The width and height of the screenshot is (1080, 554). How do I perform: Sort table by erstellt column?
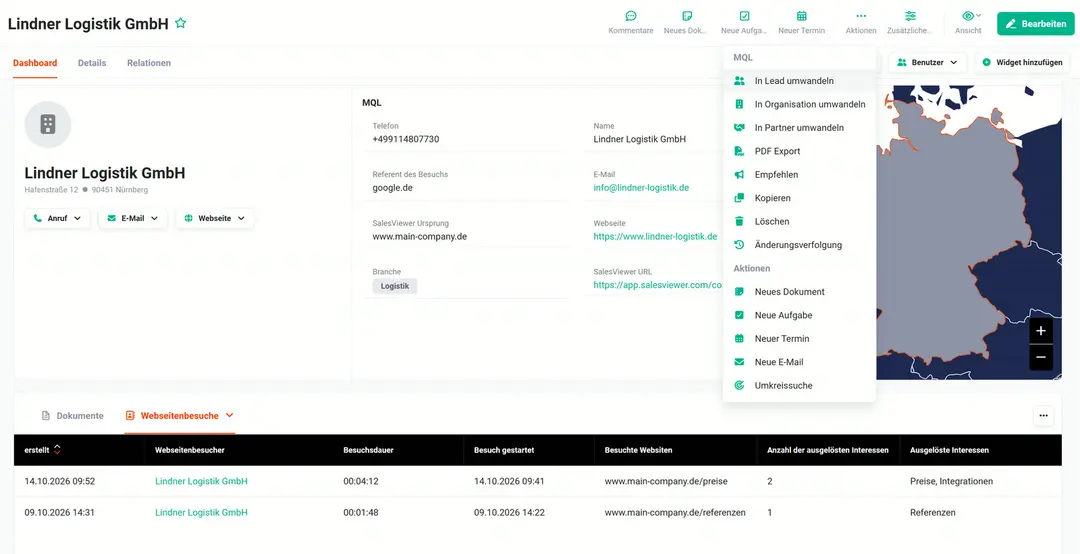tap(57, 450)
